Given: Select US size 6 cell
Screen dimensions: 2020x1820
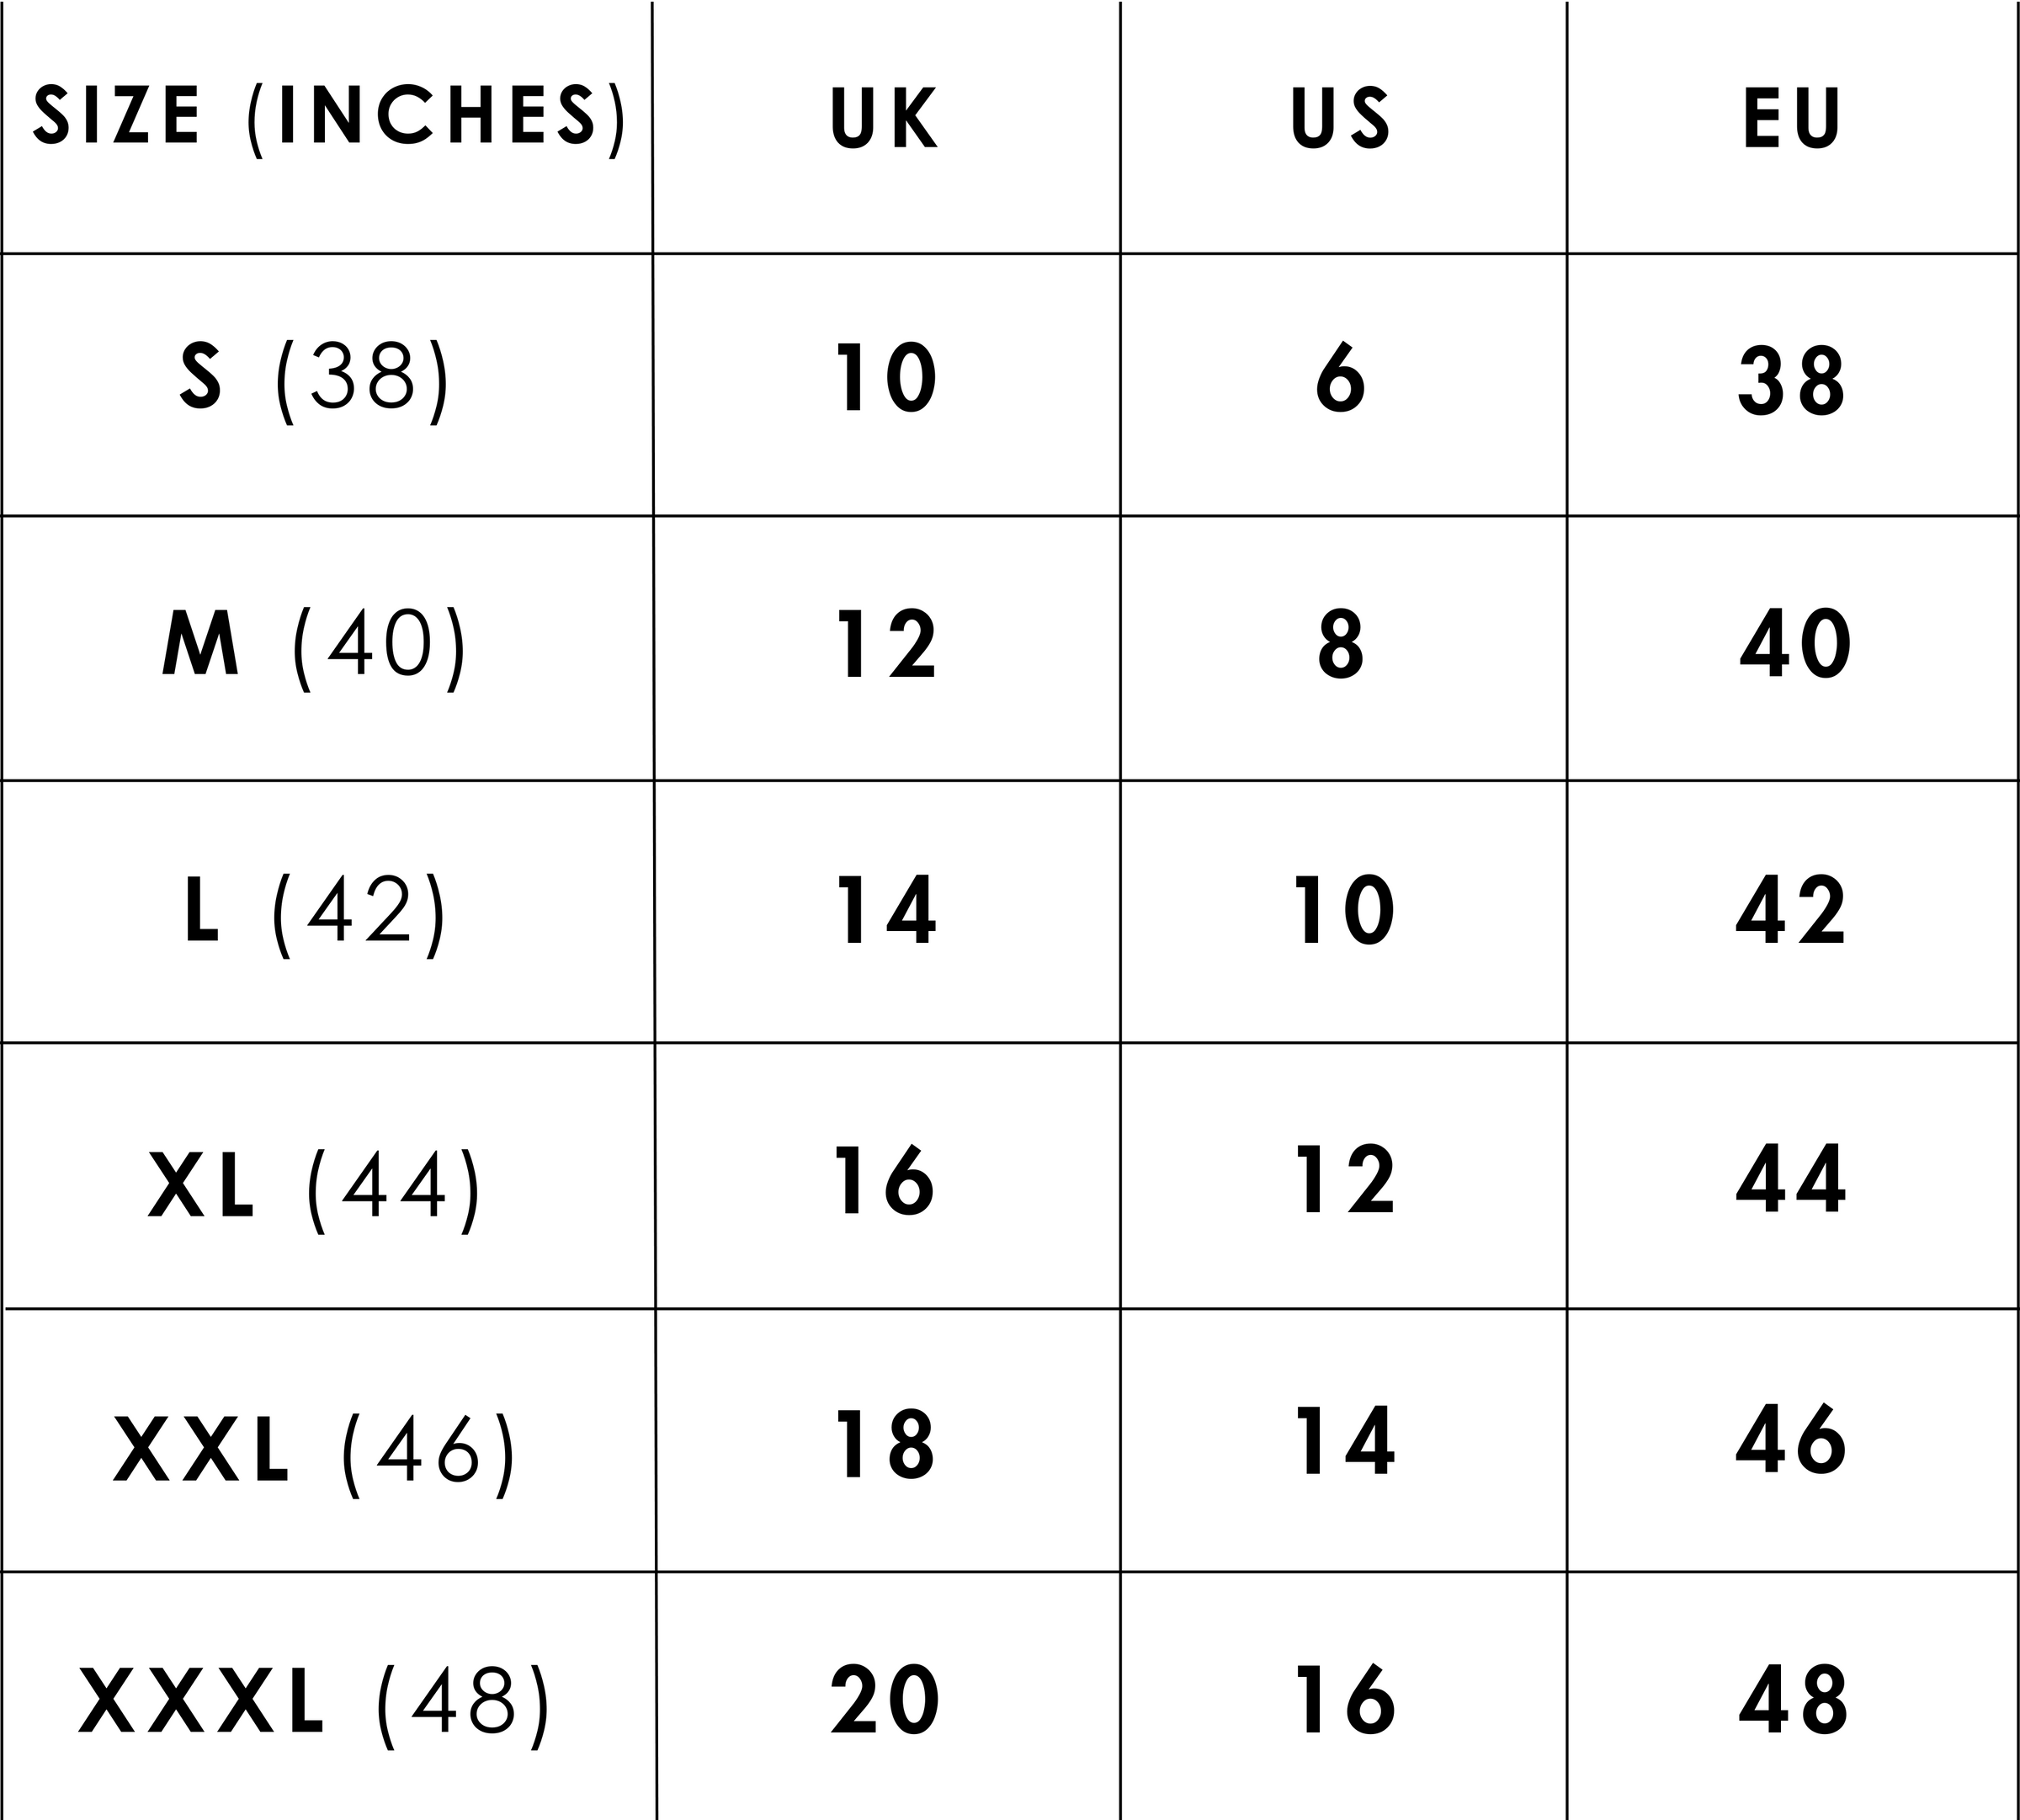Looking at the screenshot, I should (x=1341, y=378).
